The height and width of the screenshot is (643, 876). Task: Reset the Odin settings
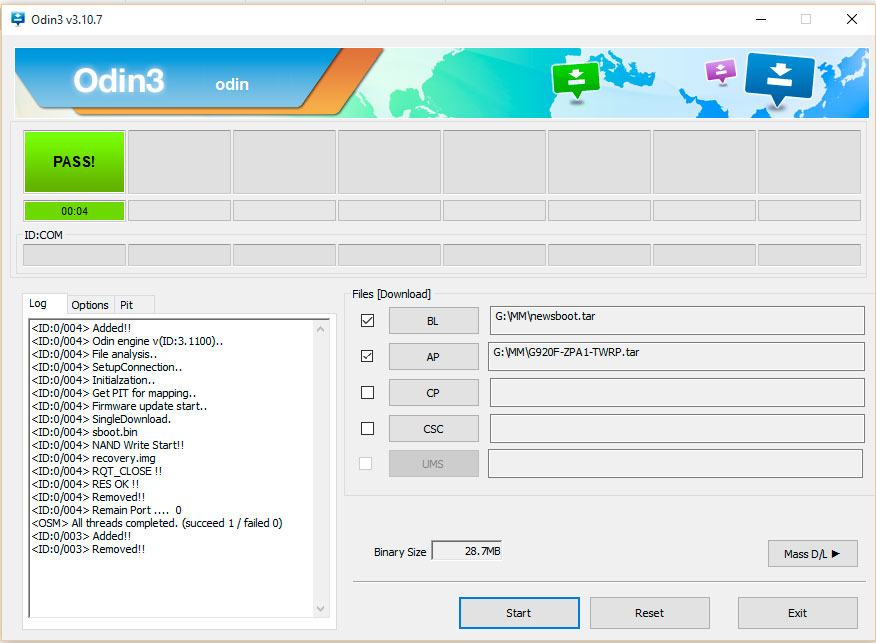[x=650, y=613]
